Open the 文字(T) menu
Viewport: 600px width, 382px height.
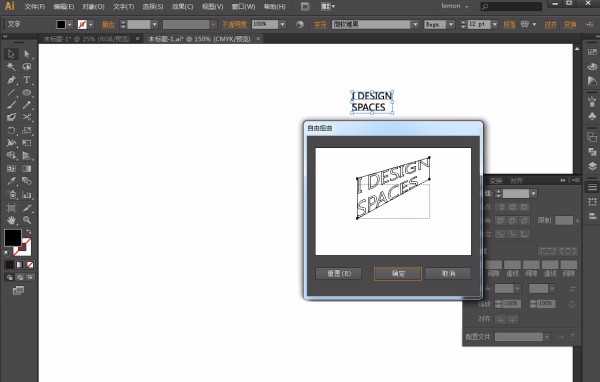tap(123, 7)
